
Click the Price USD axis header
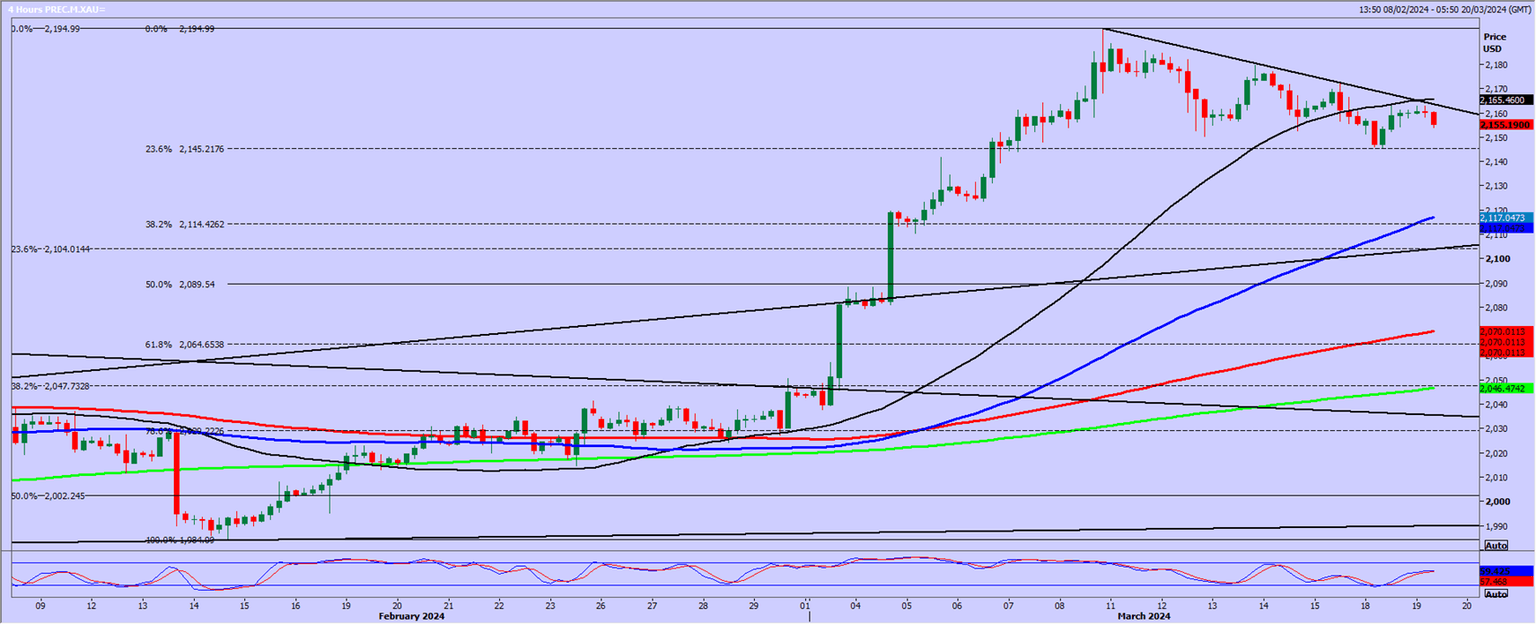click(1494, 41)
